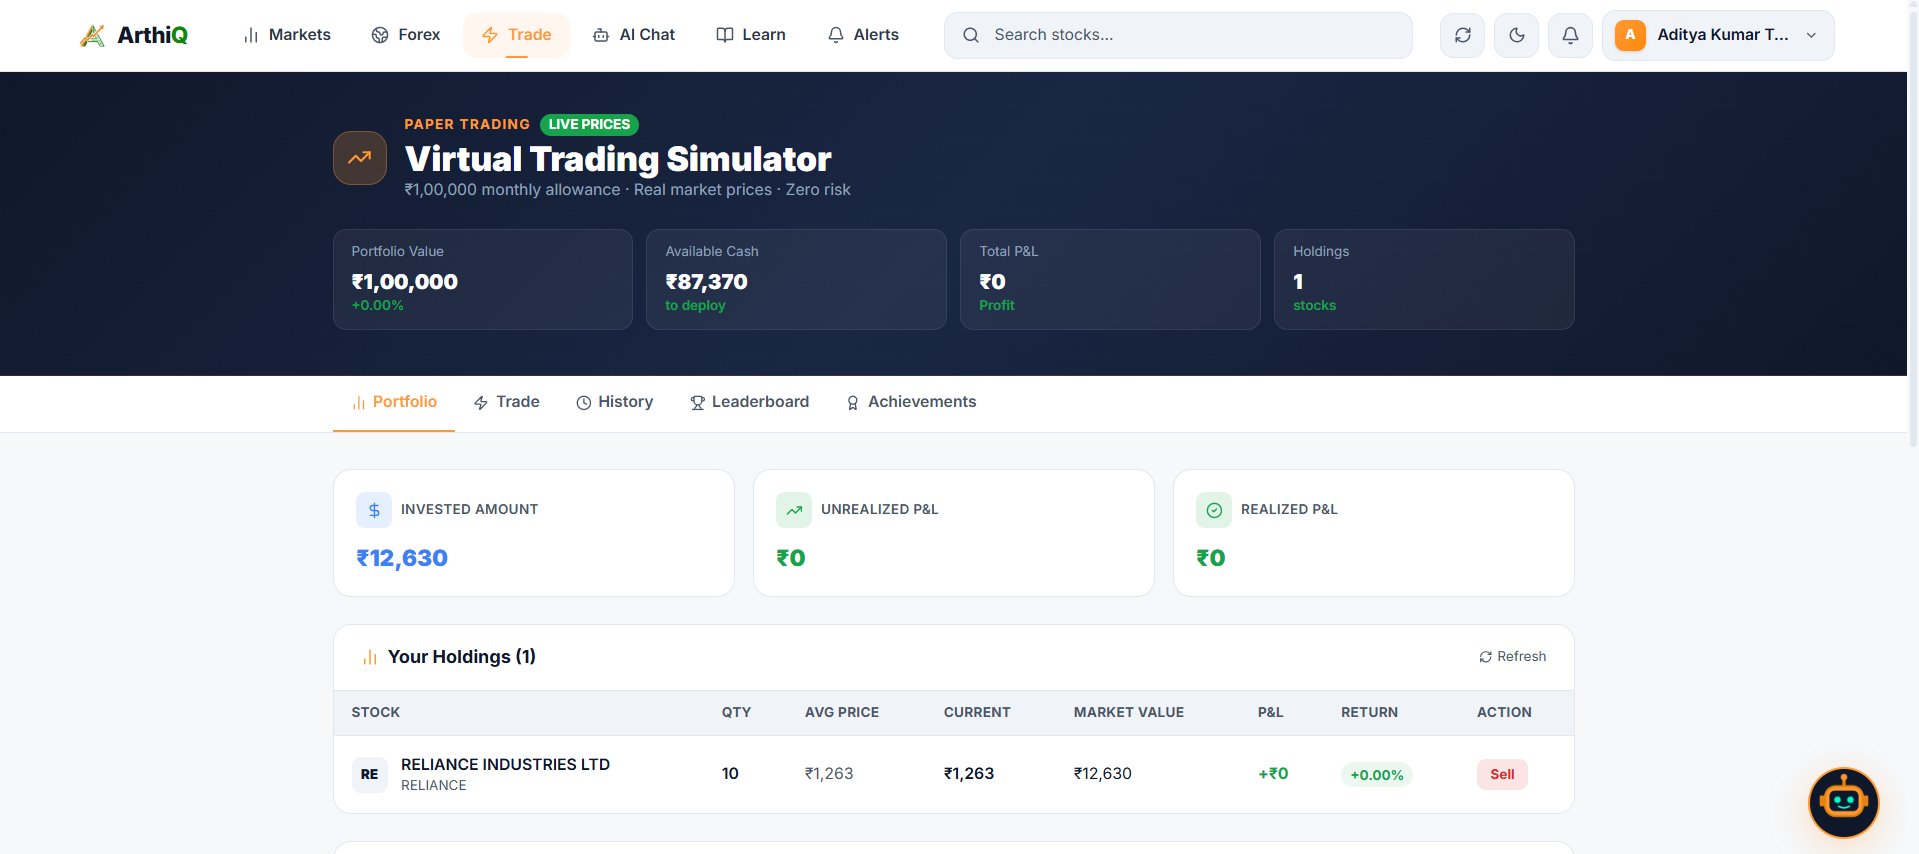Click the Holdings count card
This screenshot has width=1919, height=854.
tap(1424, 279)
